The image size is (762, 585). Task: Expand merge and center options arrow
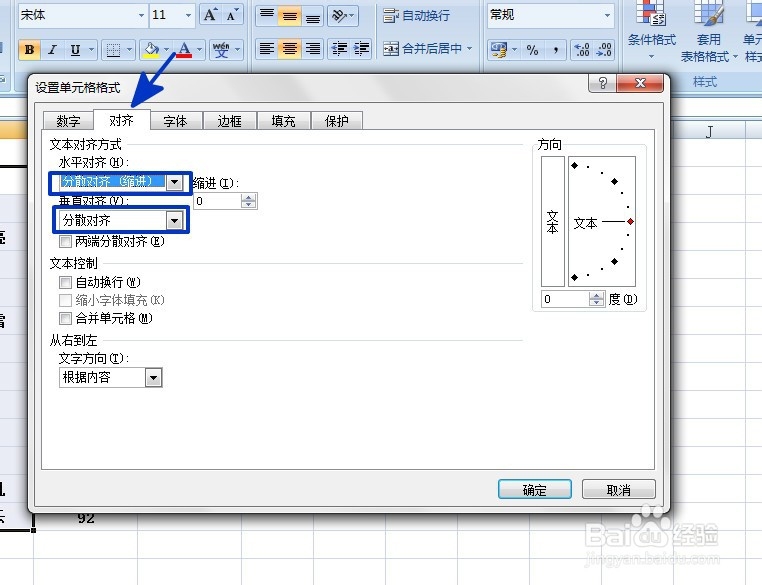pyautogui.click(x=469, y=49)
